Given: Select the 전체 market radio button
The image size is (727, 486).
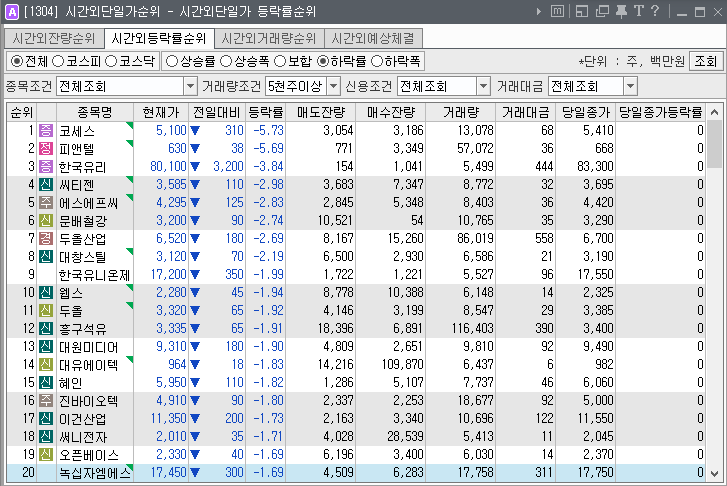Looking at the screenshot, I should pos(17,61).
